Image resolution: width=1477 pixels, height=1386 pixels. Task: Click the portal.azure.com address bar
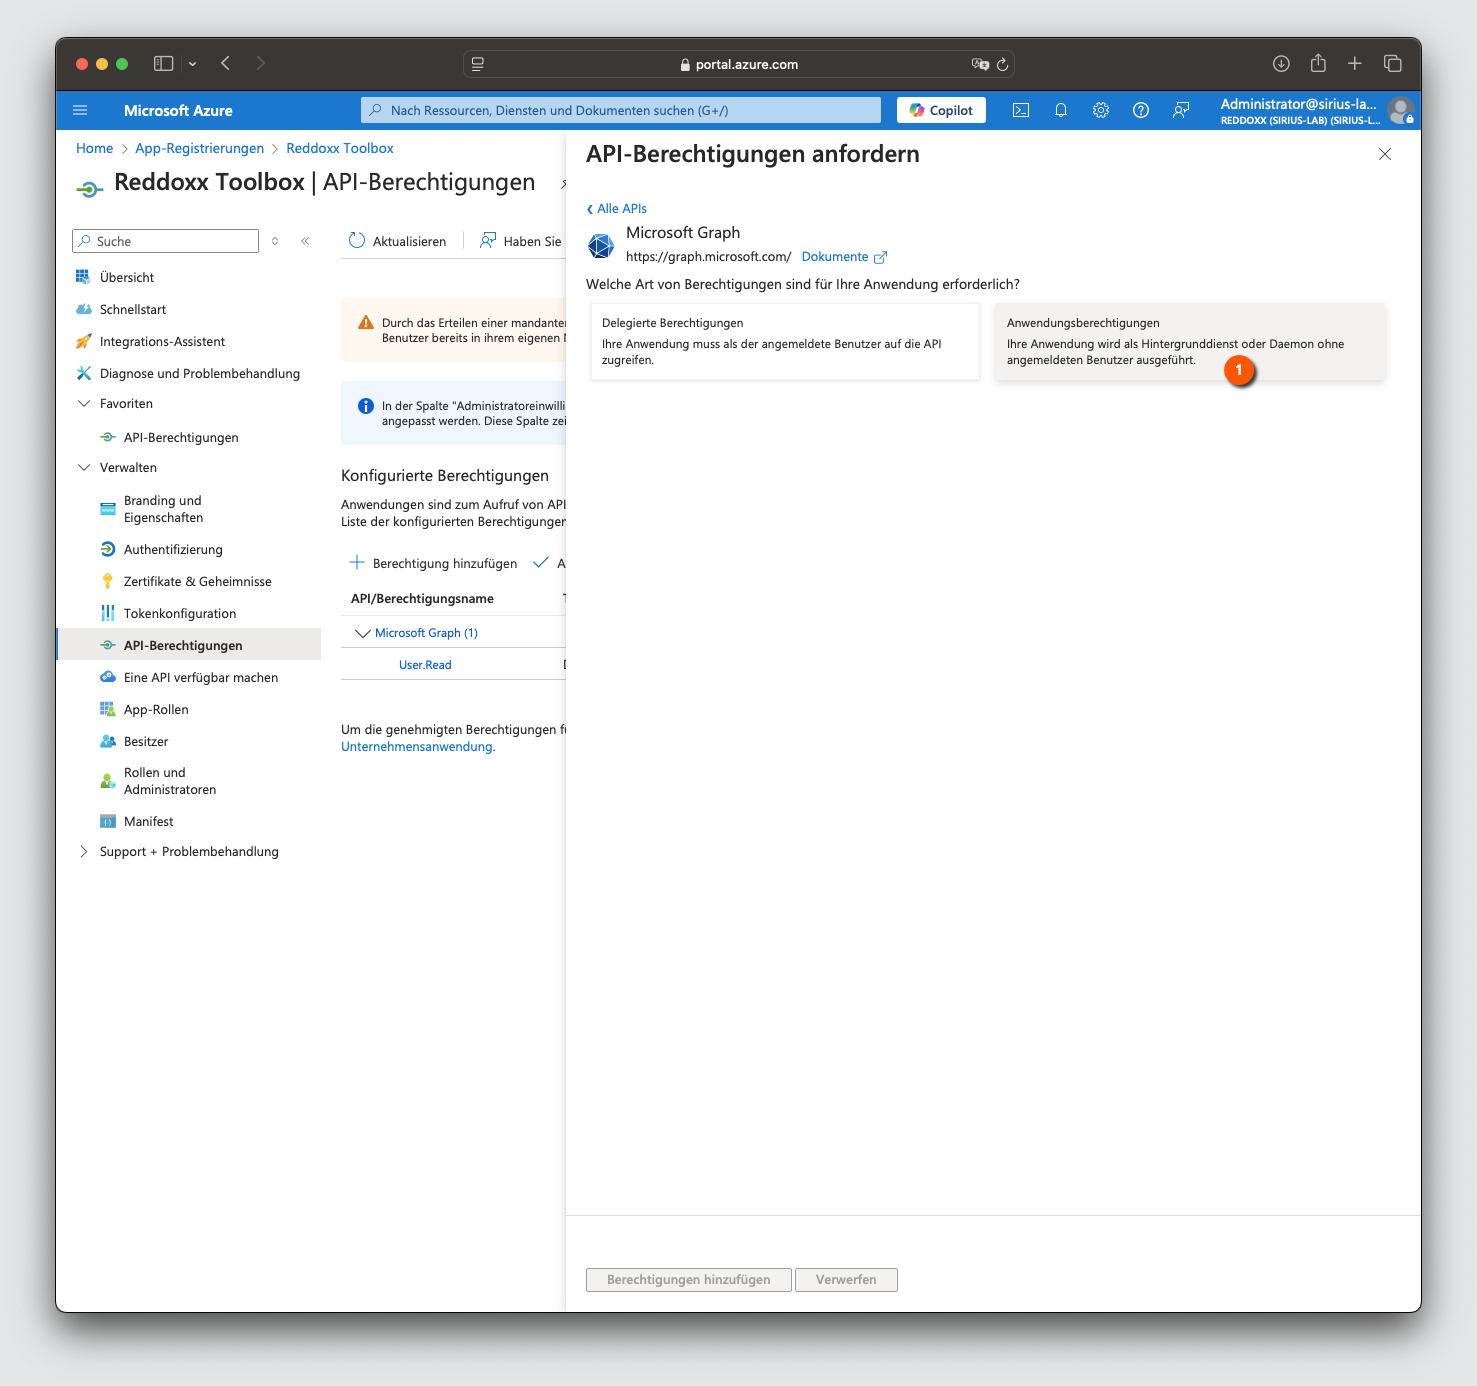tap(739, 64)
